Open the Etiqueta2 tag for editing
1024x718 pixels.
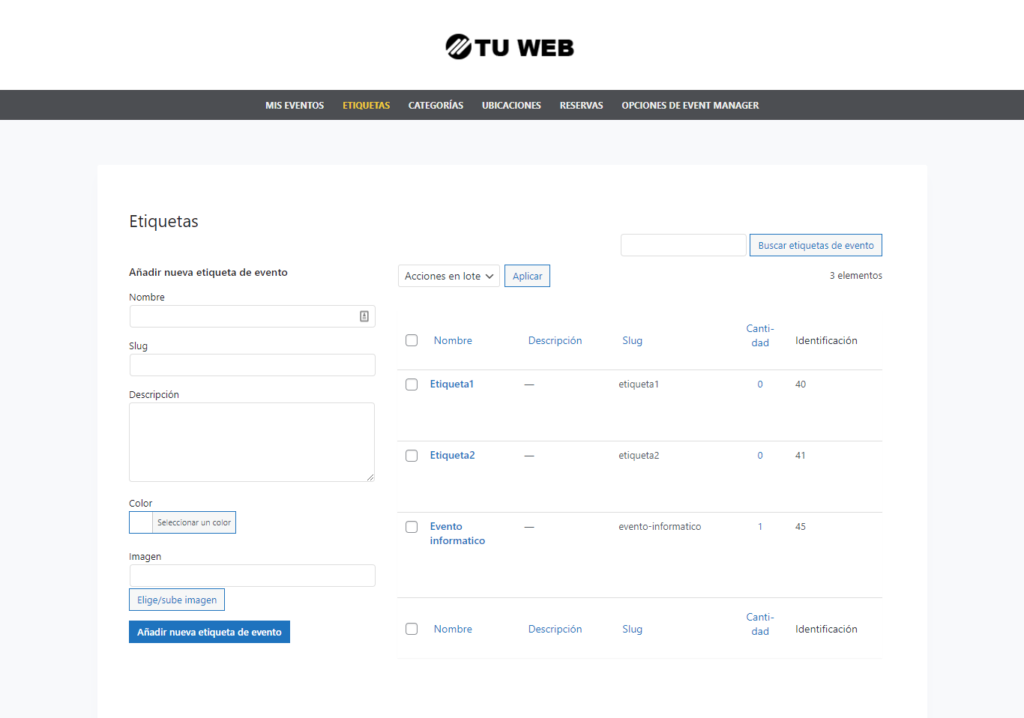(452, 455)
